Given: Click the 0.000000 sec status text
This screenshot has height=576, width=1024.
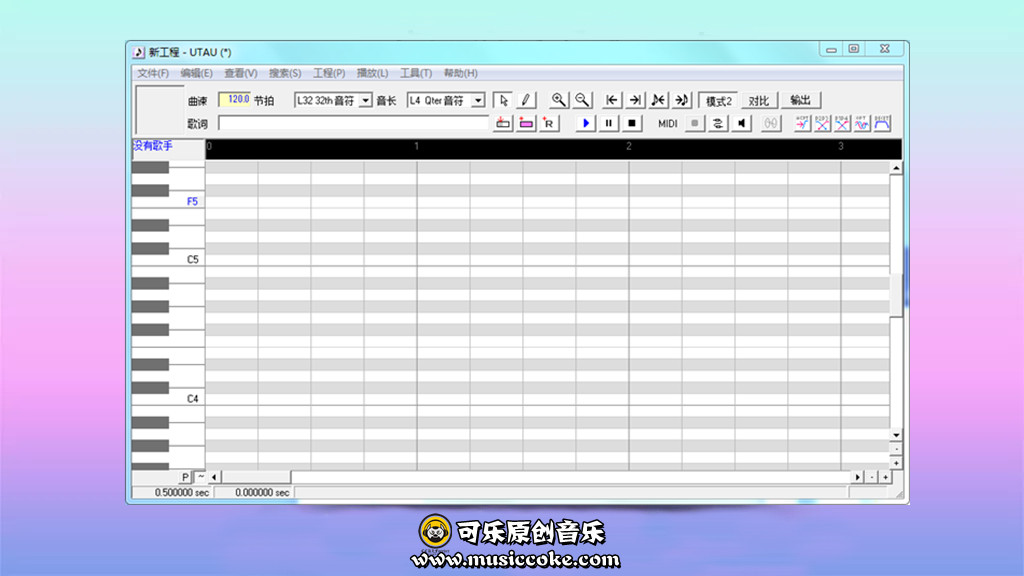Looking at the screenshot, I should (262, 492).
